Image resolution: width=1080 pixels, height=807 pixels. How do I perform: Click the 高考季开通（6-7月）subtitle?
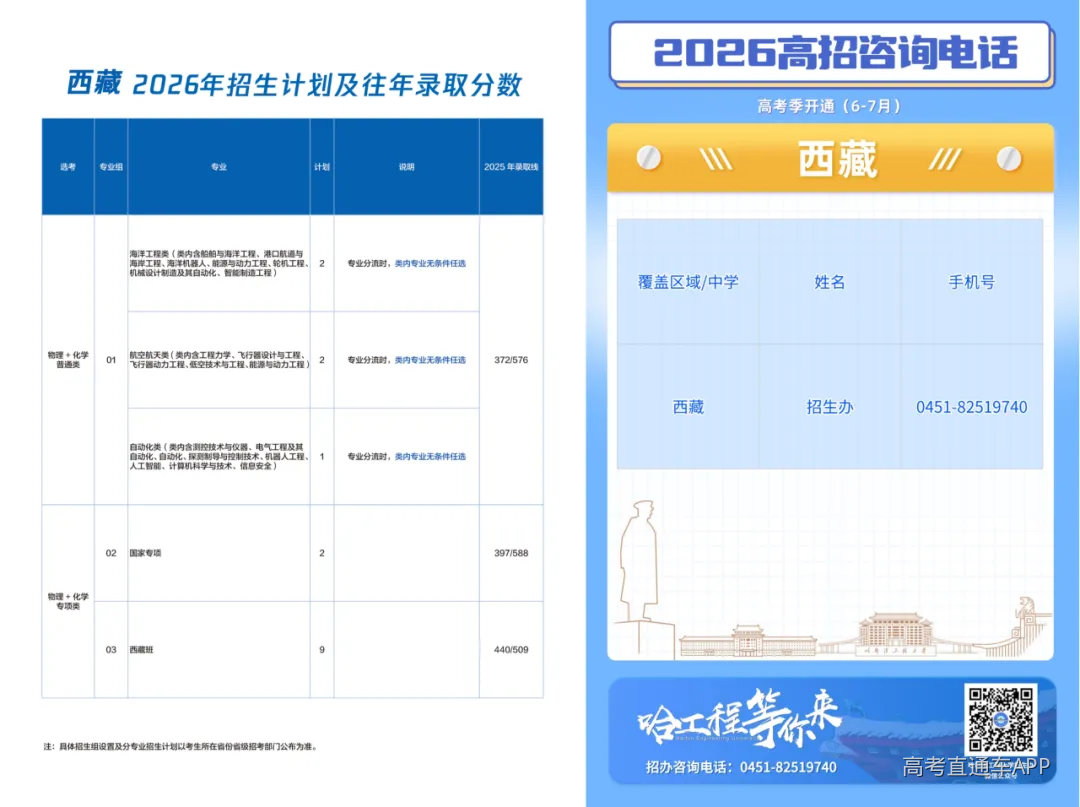(x=829, y=106)
